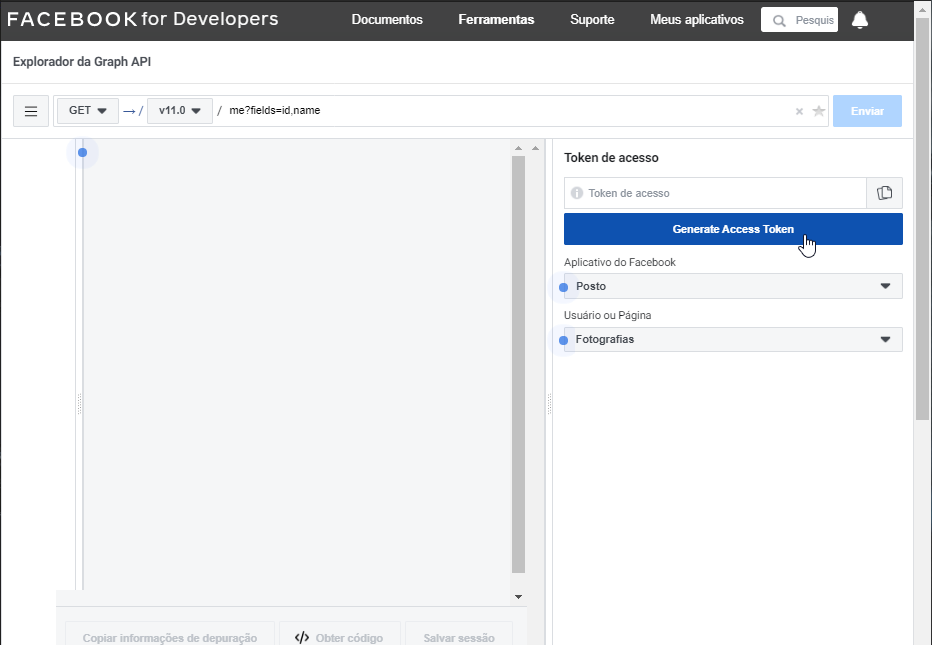Click the page vertical scrollbar thumb
The height and width of the screenshot is (645, 932).
tap(922, 219)
